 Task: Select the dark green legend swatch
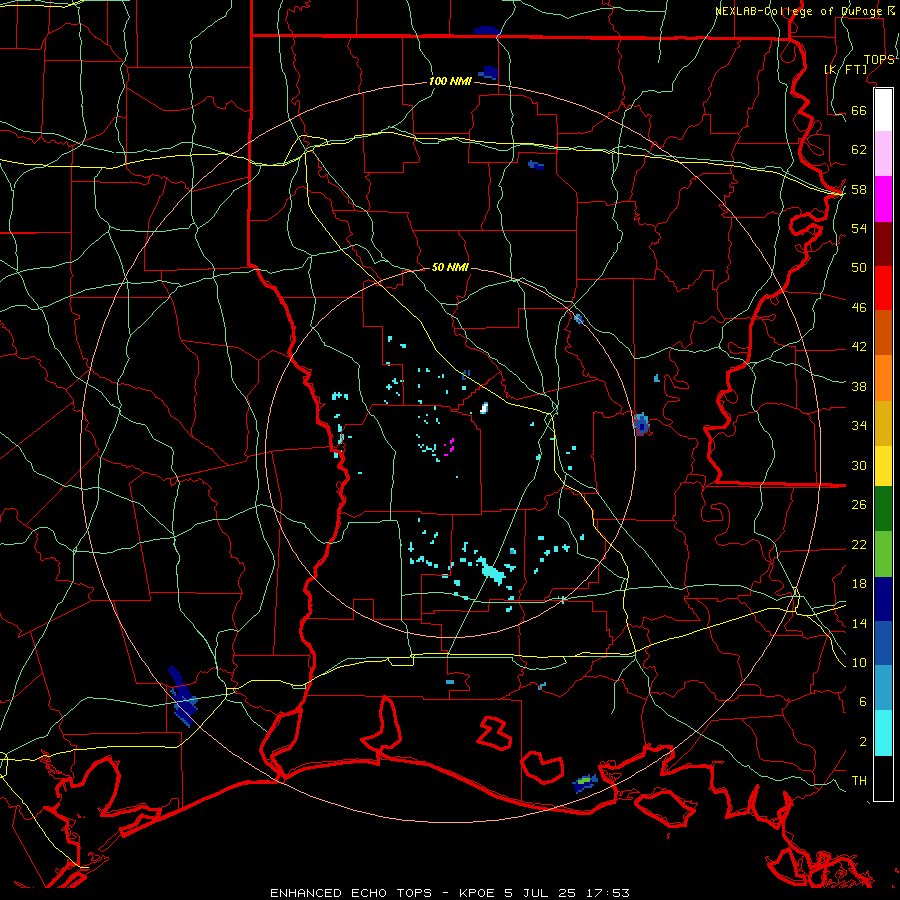click(x=883, y=509)
